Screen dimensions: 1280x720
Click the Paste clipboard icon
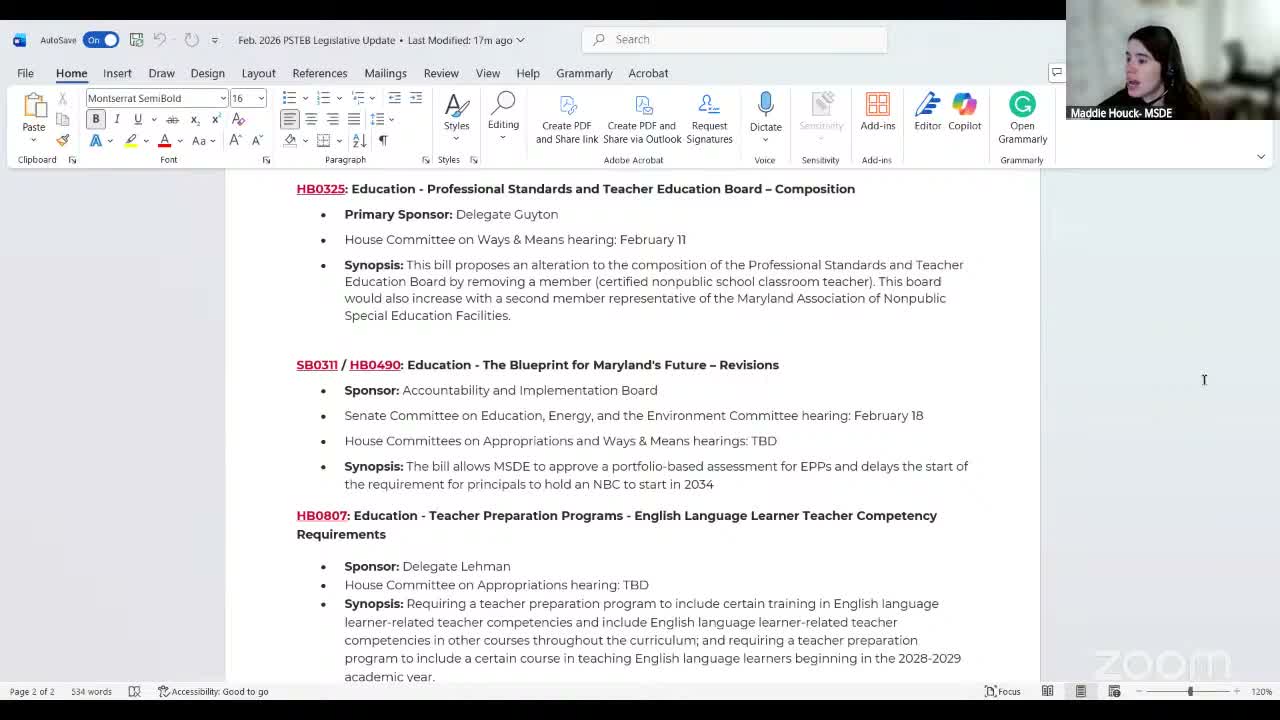coord(34,105)
